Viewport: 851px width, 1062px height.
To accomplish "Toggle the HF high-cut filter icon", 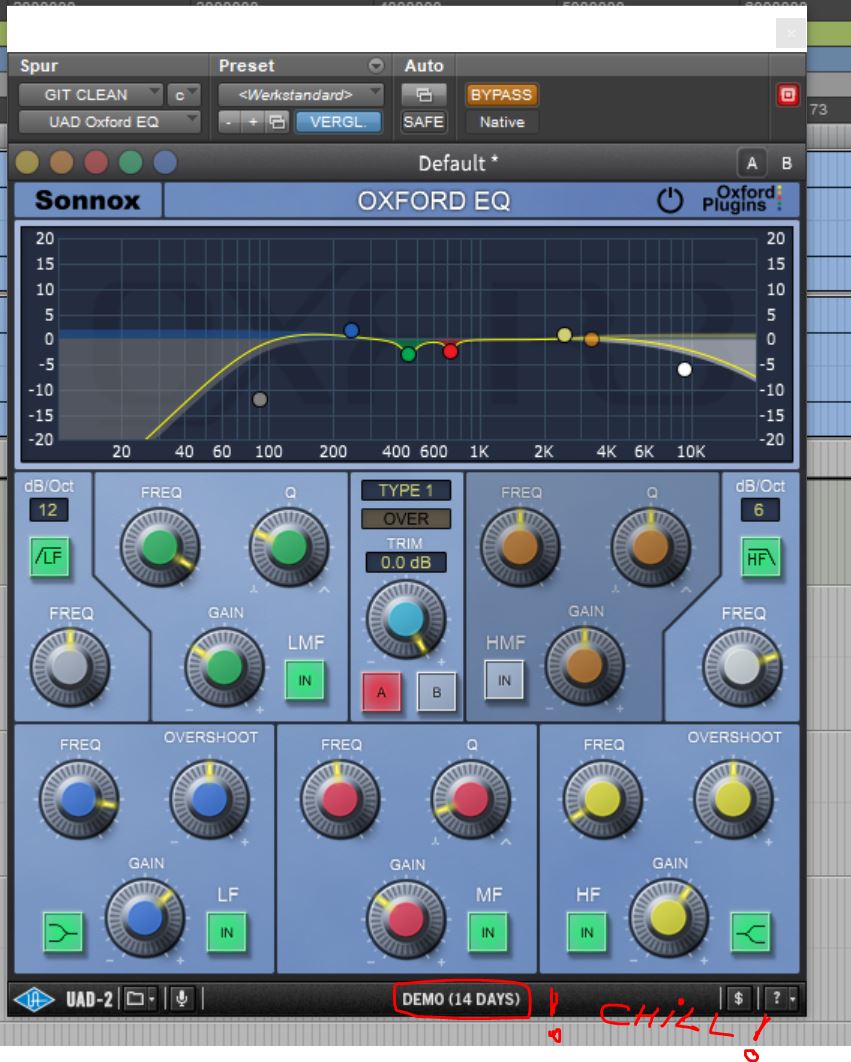I will pos(760,557).
